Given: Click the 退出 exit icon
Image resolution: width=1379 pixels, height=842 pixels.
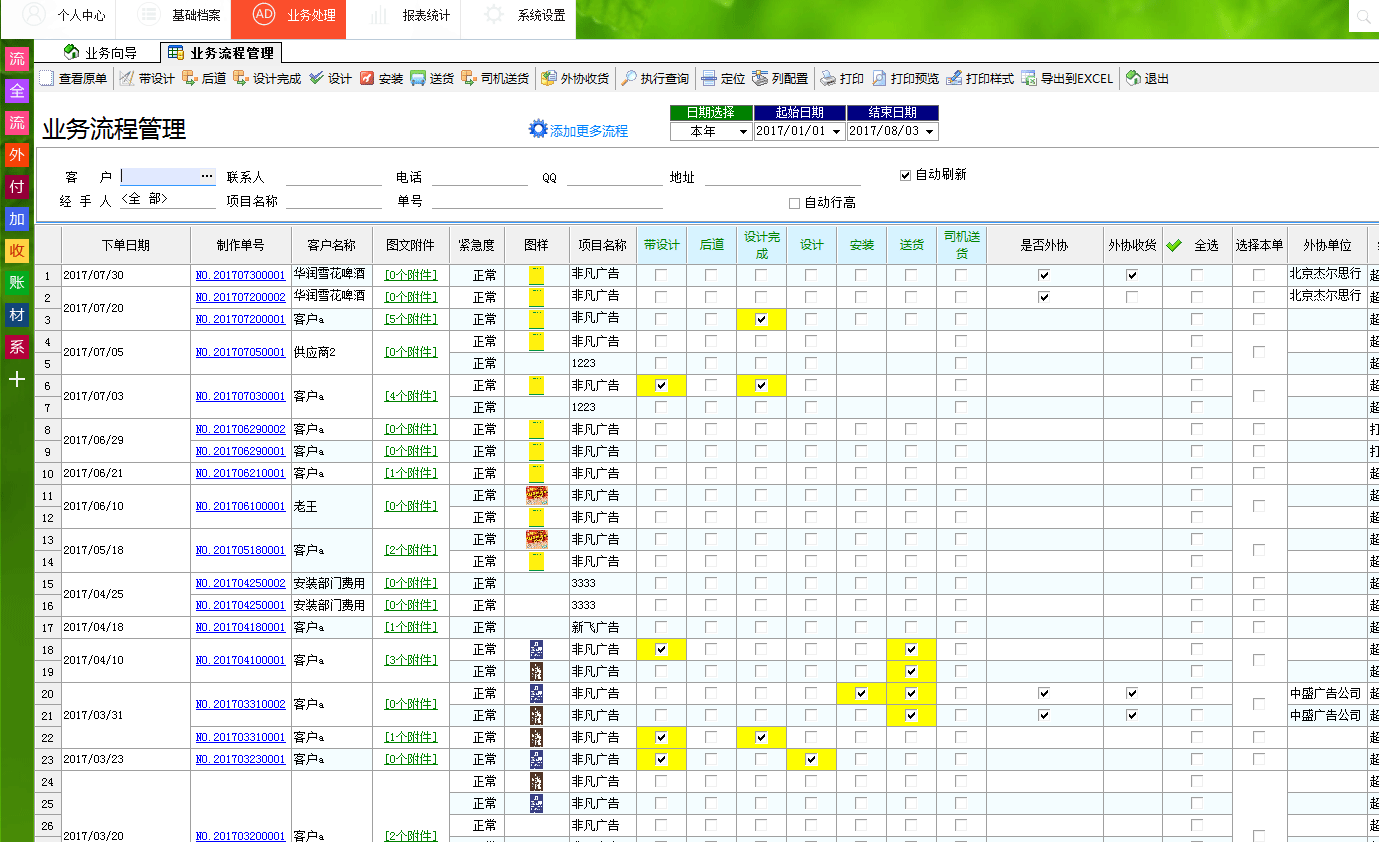Looking at the screenshot, I should click(1146, 77).
